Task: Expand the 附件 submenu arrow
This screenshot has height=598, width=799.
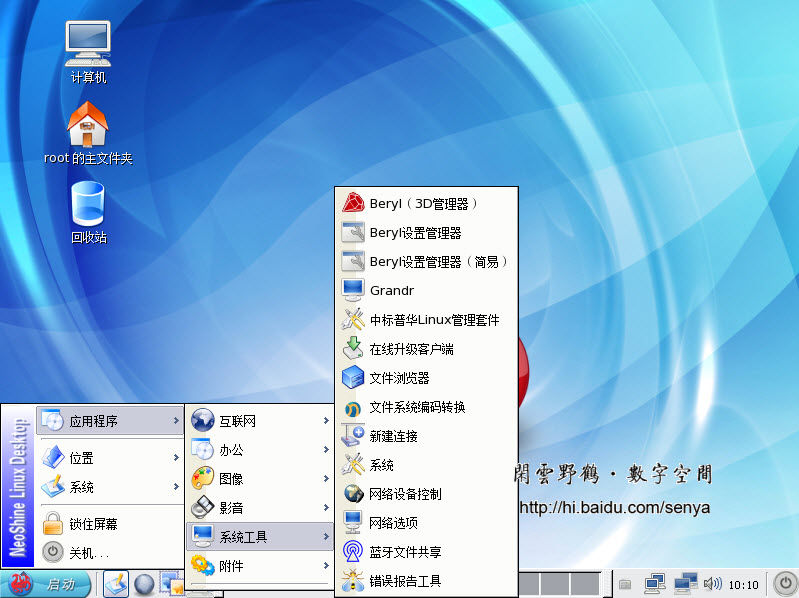Action: [x=326, y=565]
